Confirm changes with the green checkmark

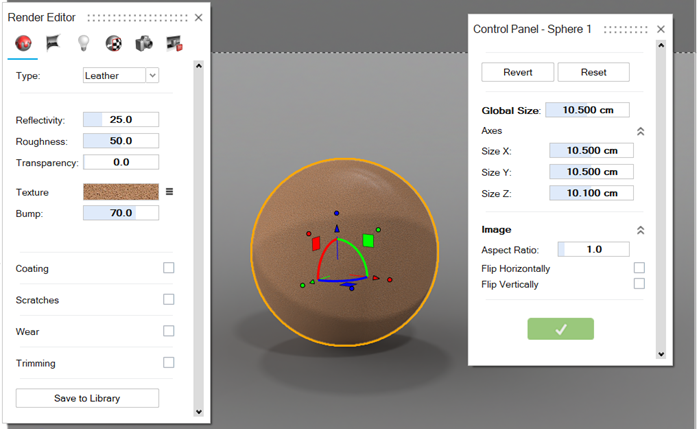coord(560,329)
